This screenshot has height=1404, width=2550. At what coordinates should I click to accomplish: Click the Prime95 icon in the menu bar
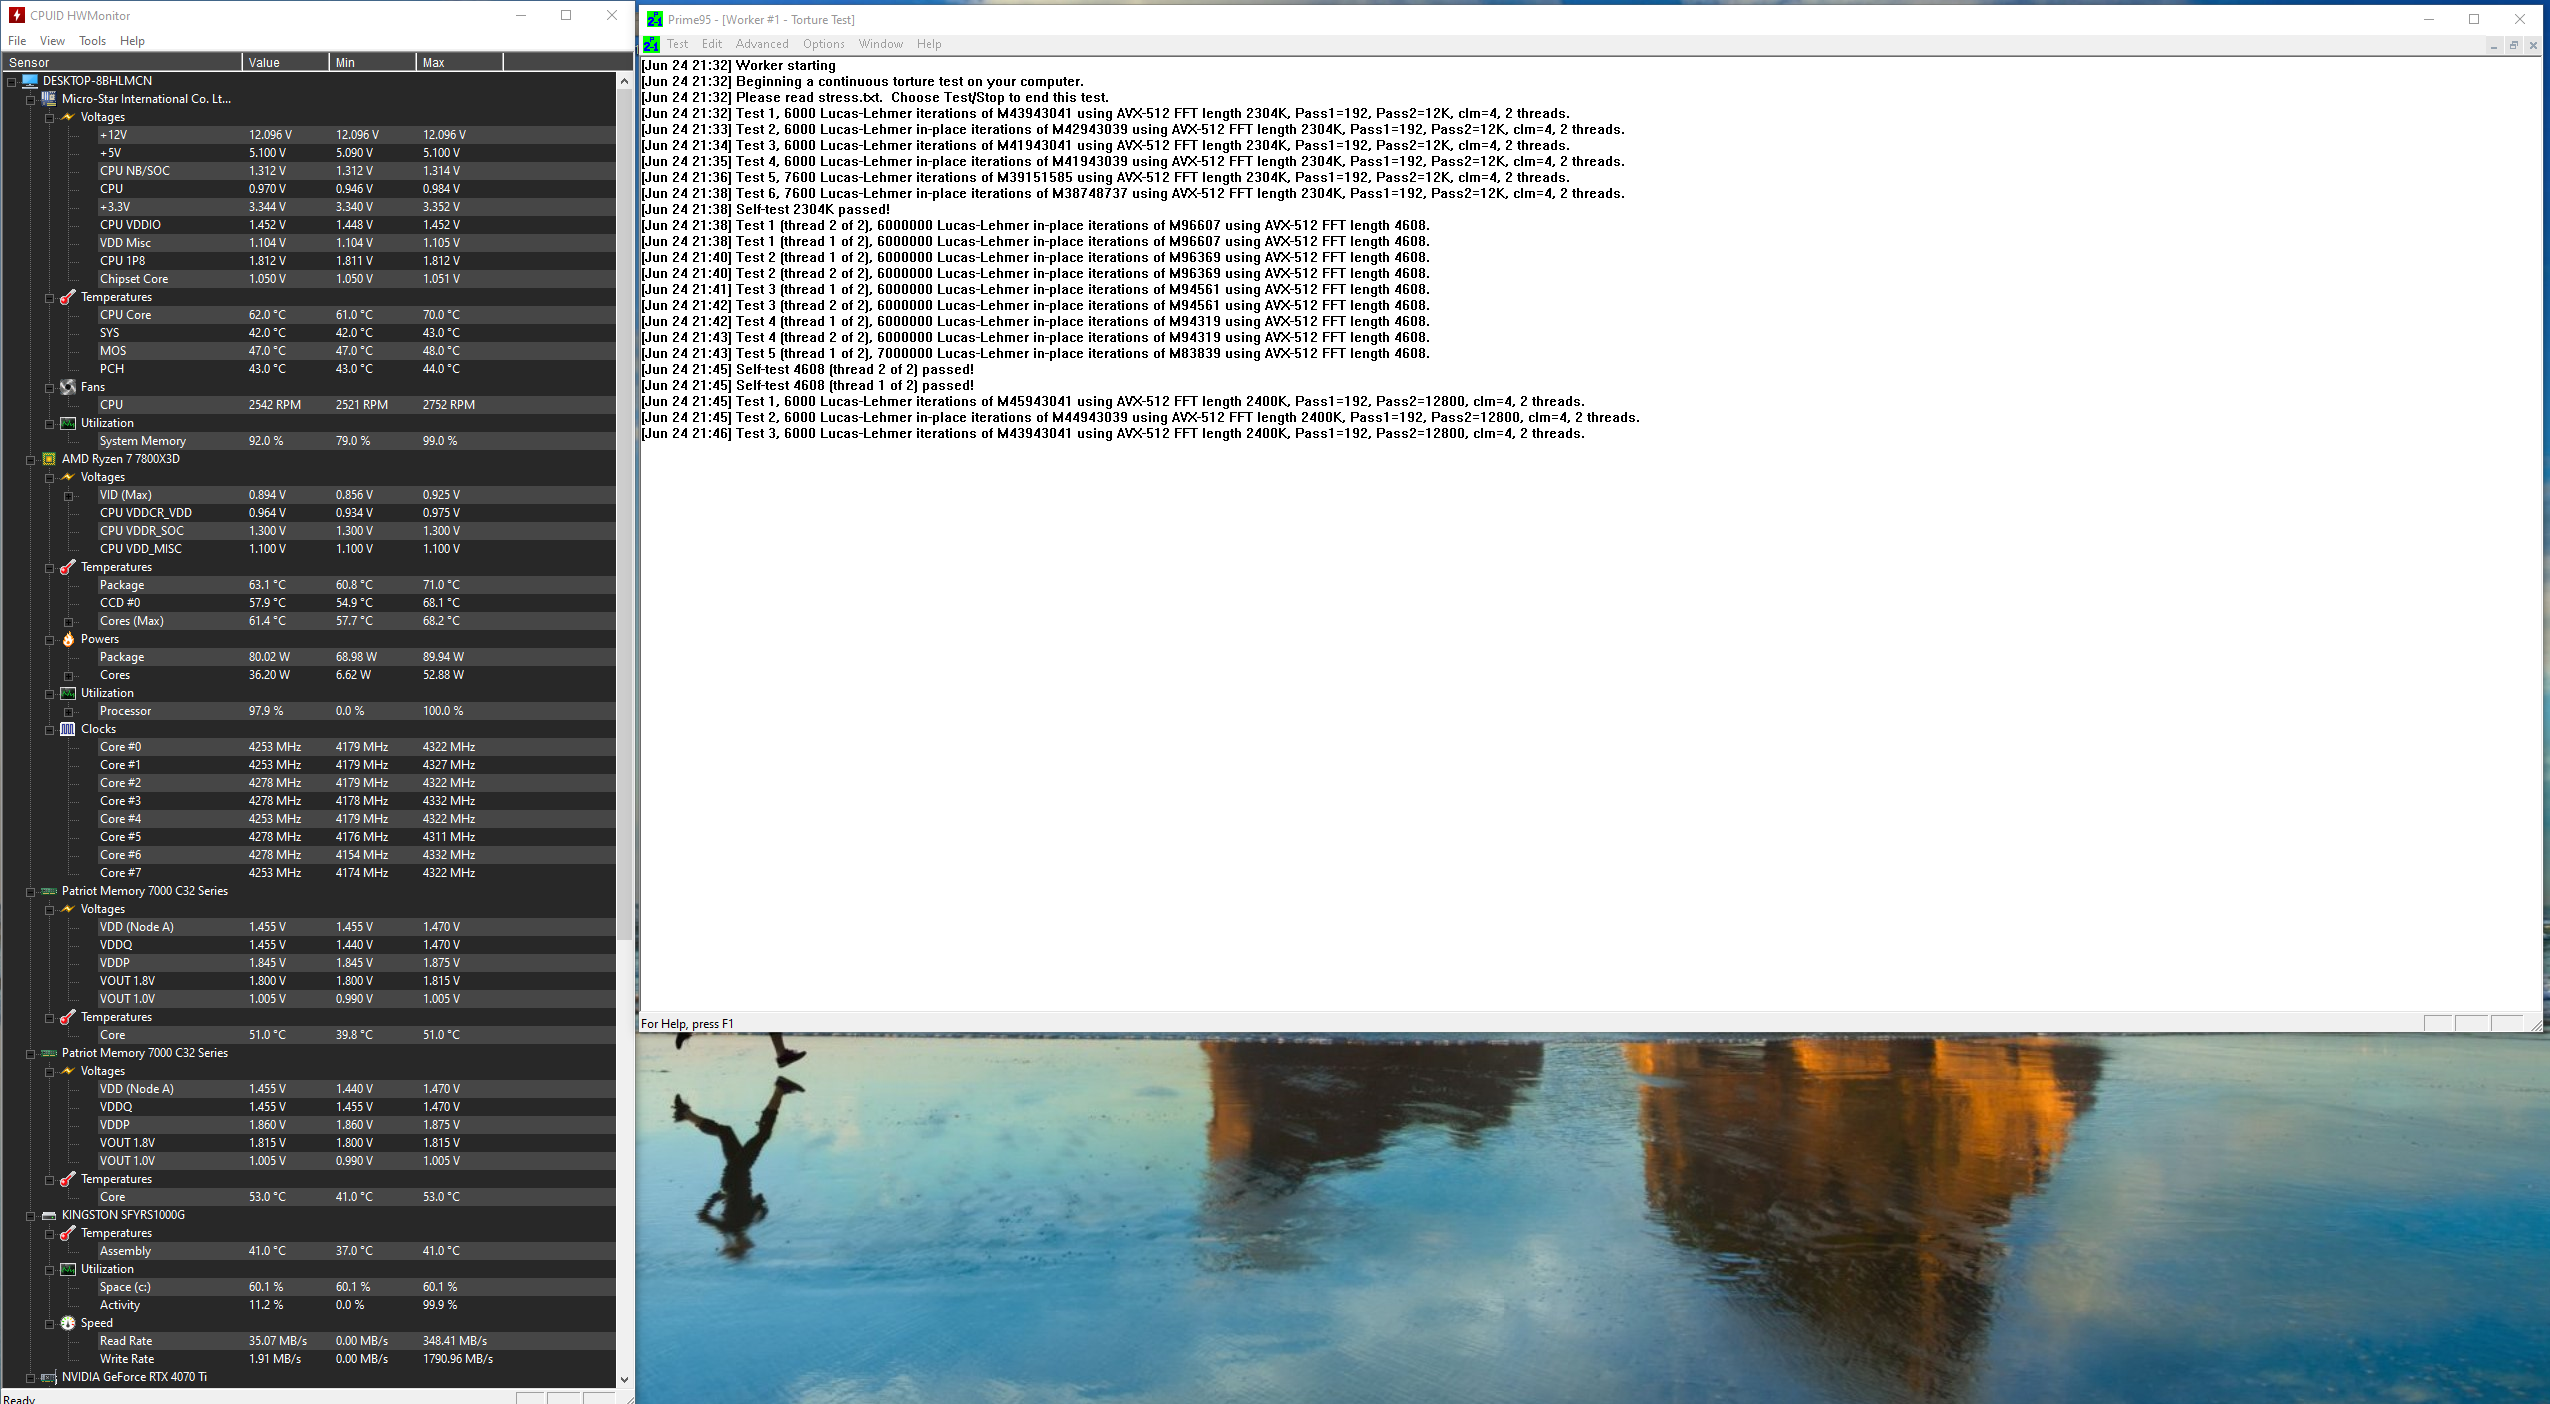[651, 44]
